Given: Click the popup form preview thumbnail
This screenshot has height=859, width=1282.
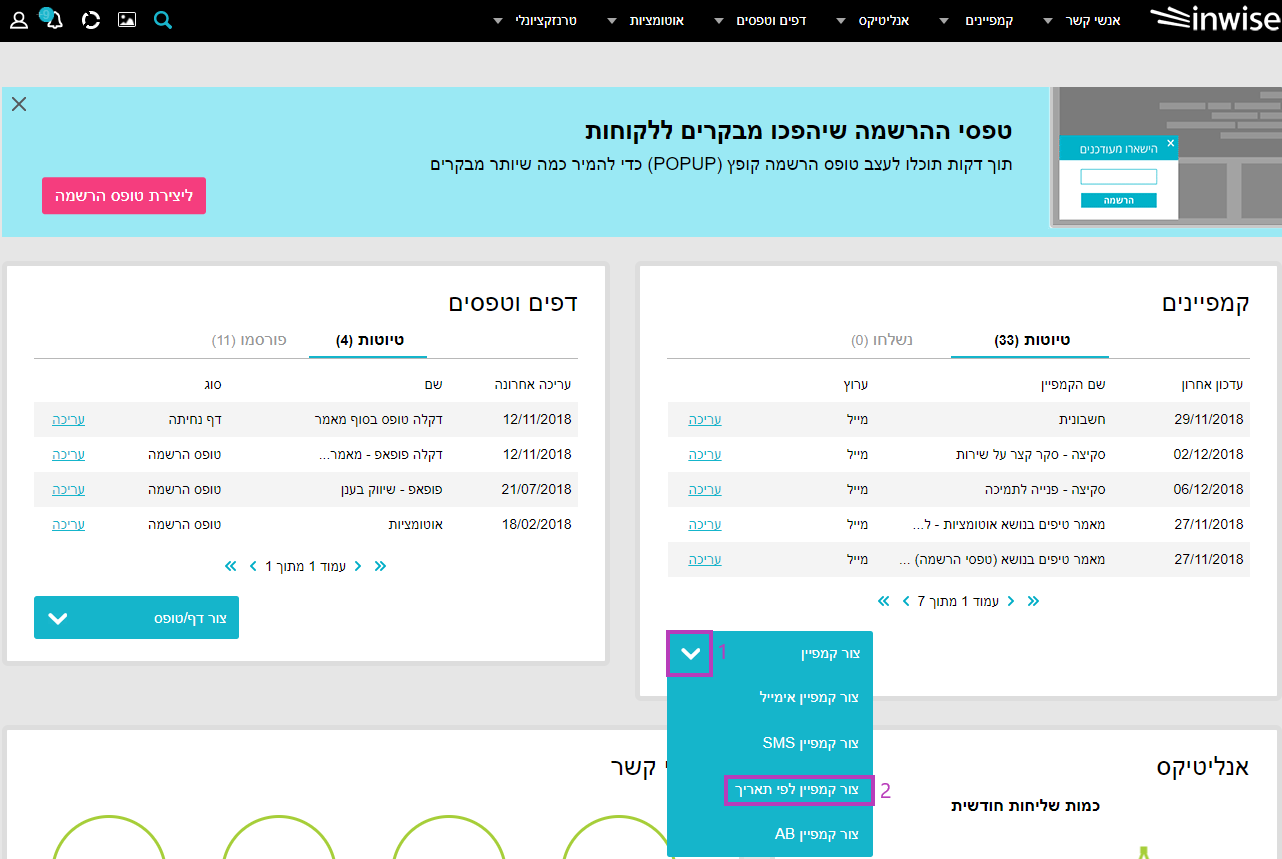Looking at the screenshot, I should click(1165, 157).
